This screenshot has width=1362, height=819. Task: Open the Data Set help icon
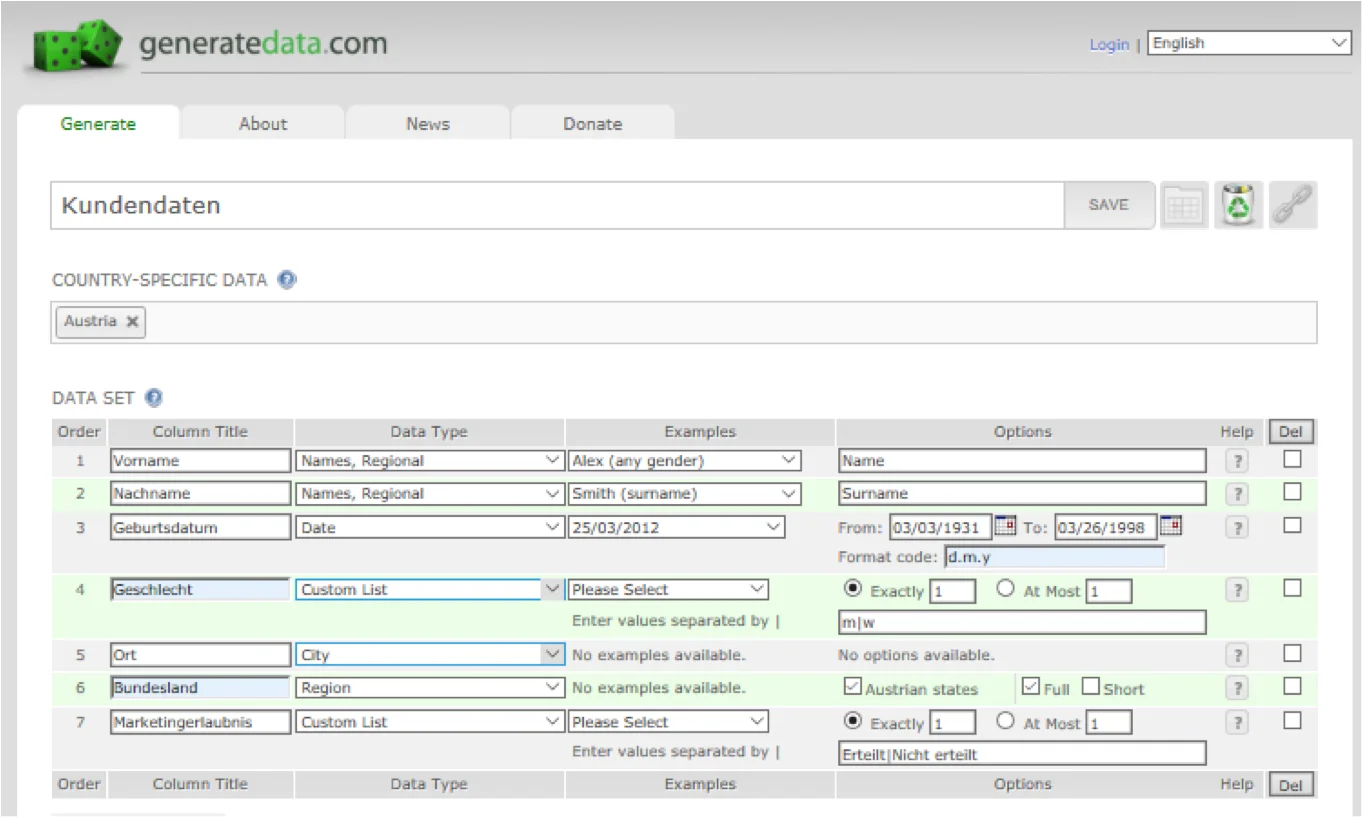(x=153, y=398)
